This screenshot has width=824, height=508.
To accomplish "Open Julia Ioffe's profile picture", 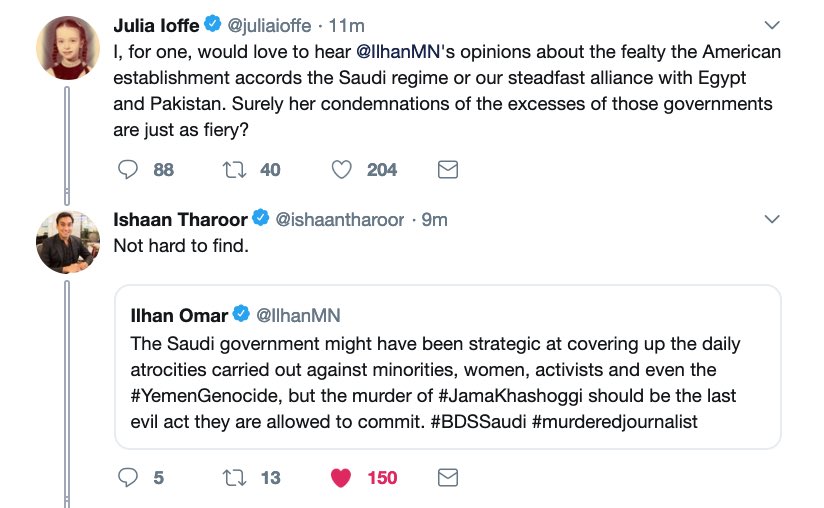I will [x=68, y=48].
